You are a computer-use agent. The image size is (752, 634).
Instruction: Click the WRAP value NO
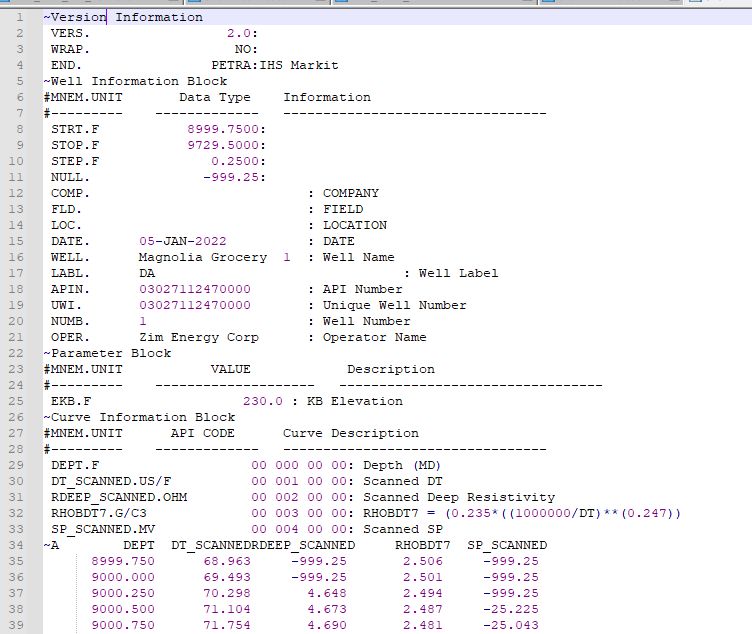243,49
